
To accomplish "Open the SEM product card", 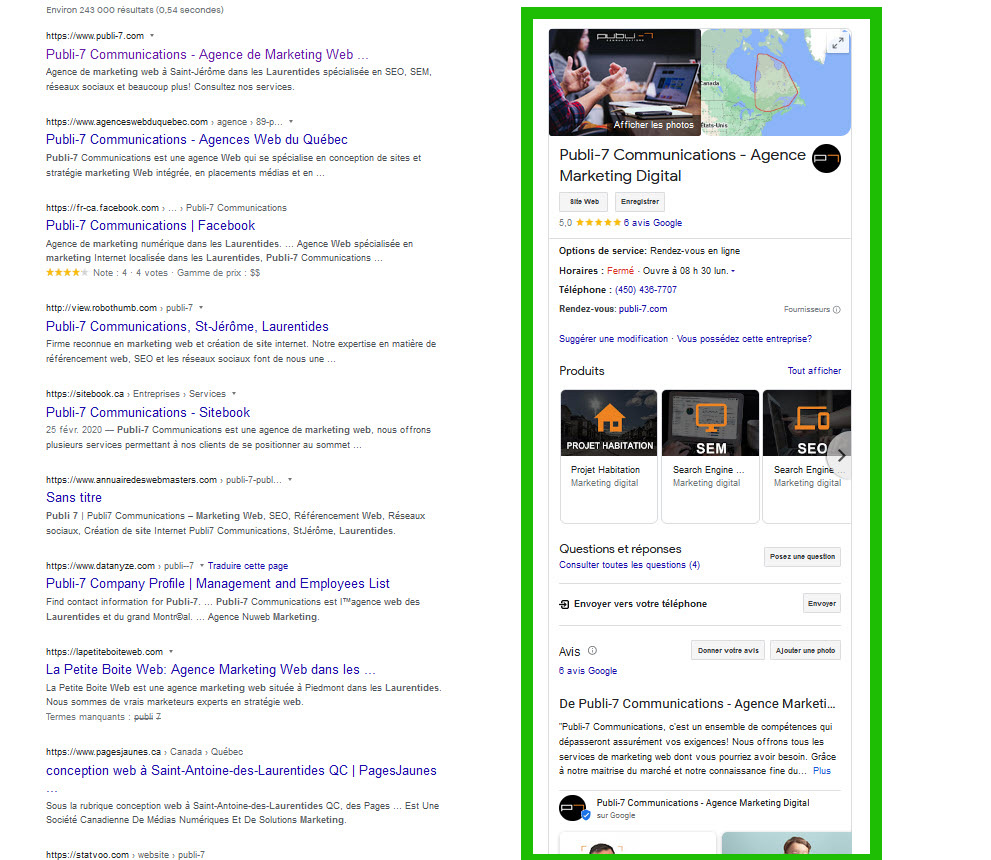I will (x=710, y=456).
